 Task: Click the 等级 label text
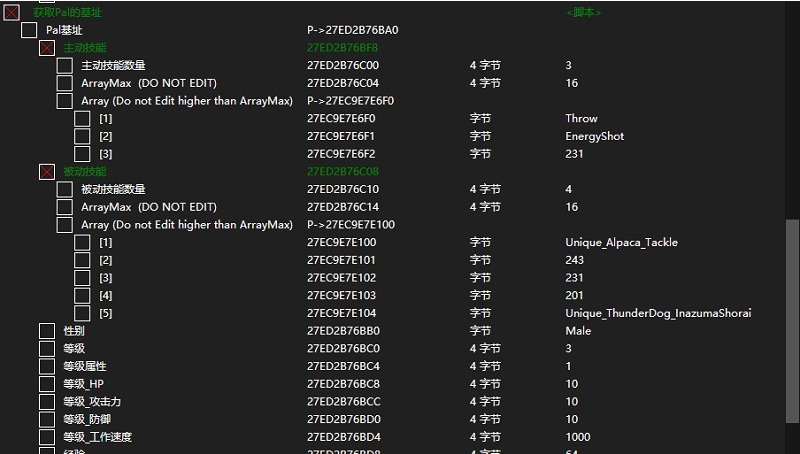click(x=74, y=348)
